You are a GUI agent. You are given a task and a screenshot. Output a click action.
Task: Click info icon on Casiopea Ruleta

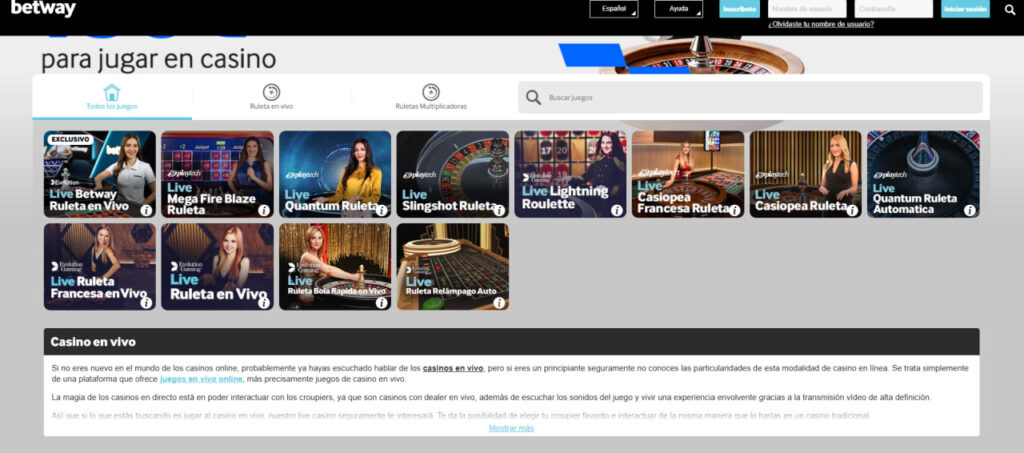(852, 210)
